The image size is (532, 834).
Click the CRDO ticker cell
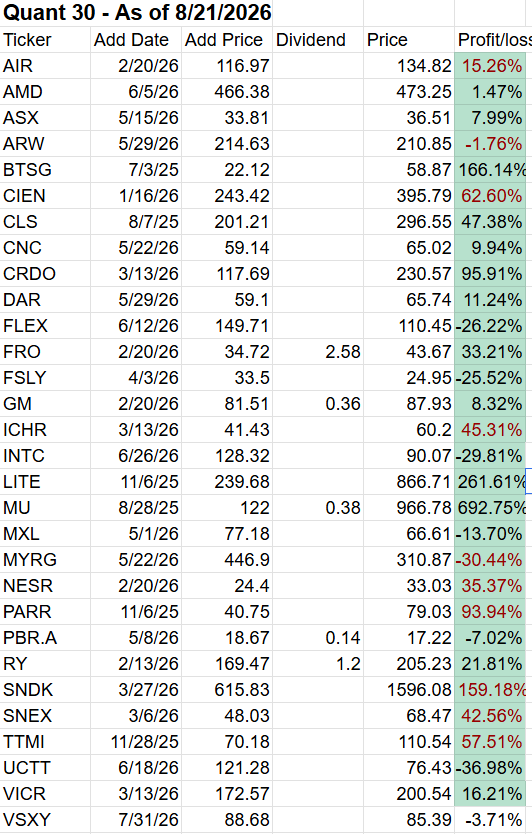[45, 273]
